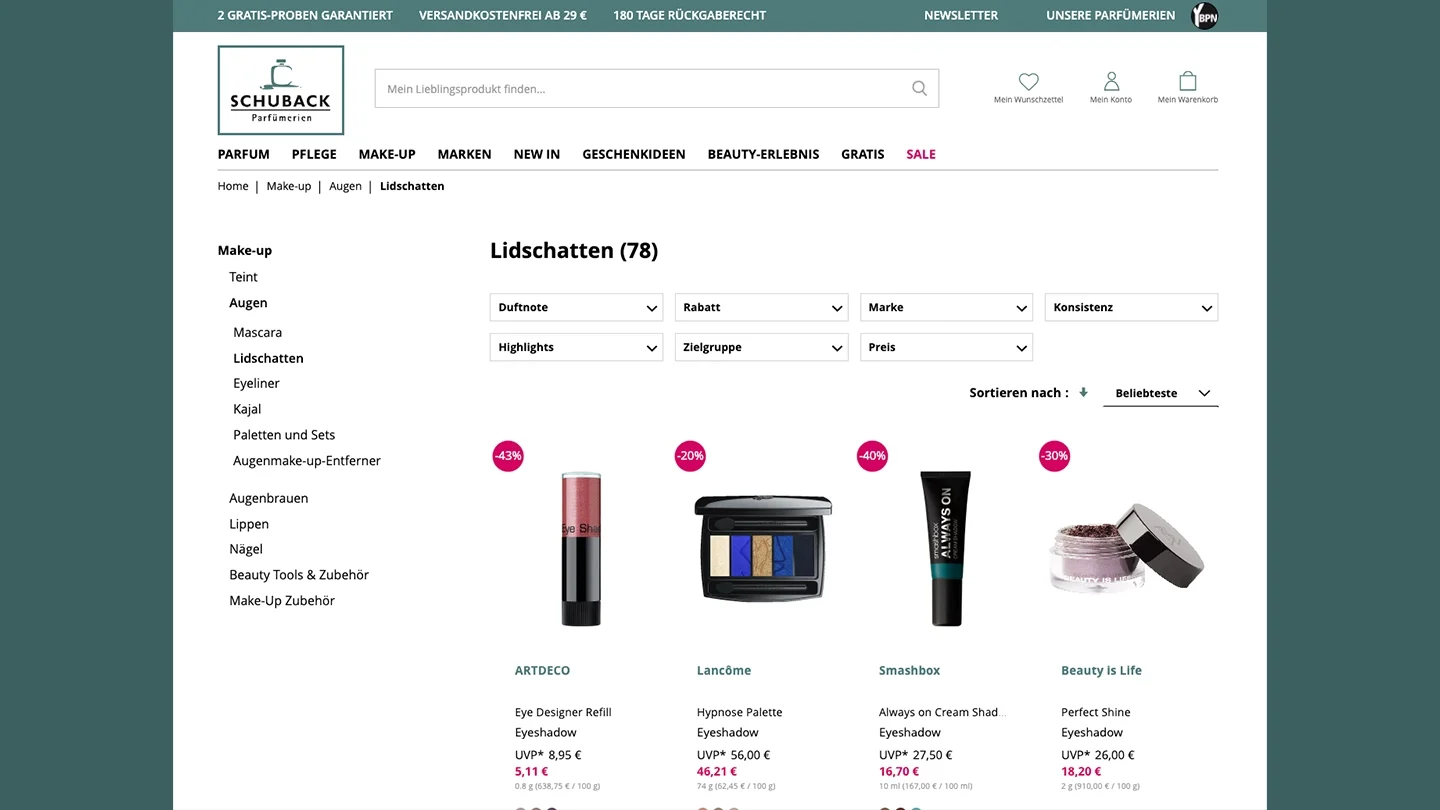Select Kajal category

point(247,409)
